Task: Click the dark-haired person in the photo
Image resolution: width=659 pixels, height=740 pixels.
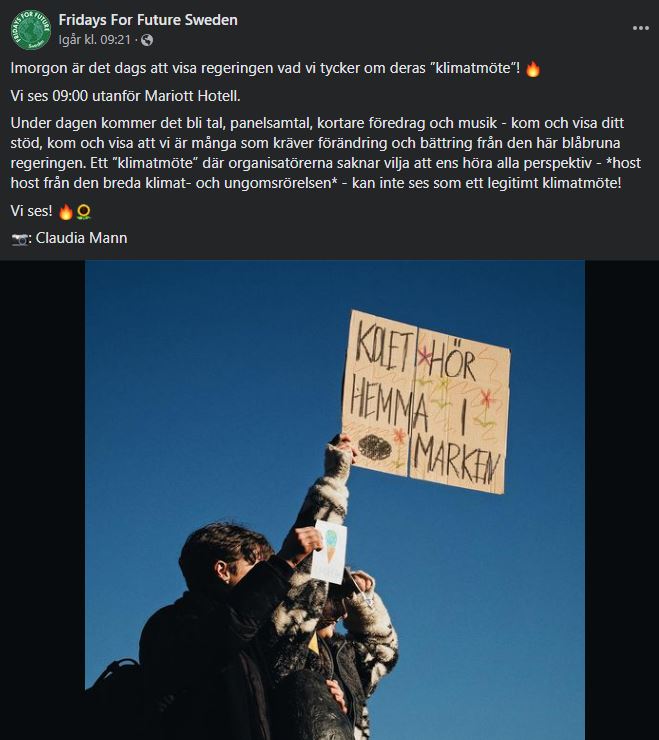Action: coord(222,632)
